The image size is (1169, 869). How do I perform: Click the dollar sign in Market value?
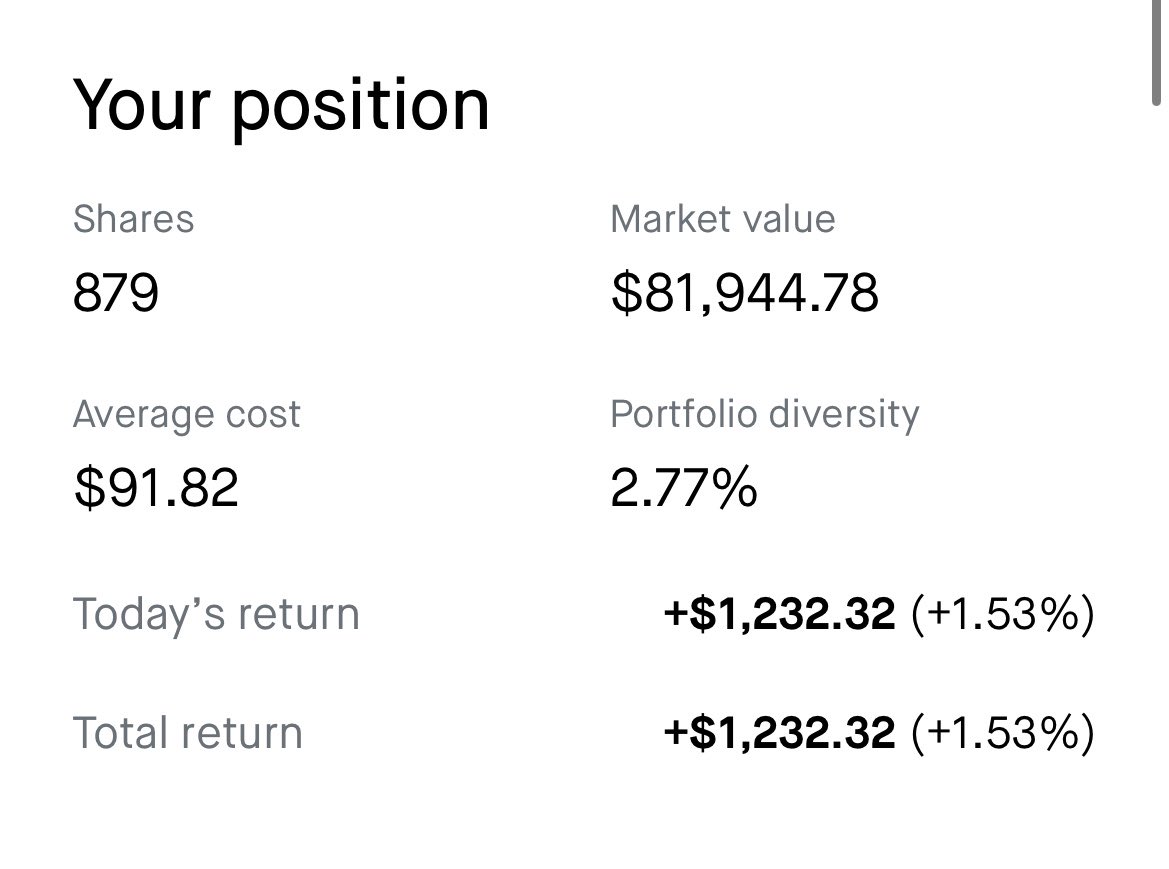626,293
